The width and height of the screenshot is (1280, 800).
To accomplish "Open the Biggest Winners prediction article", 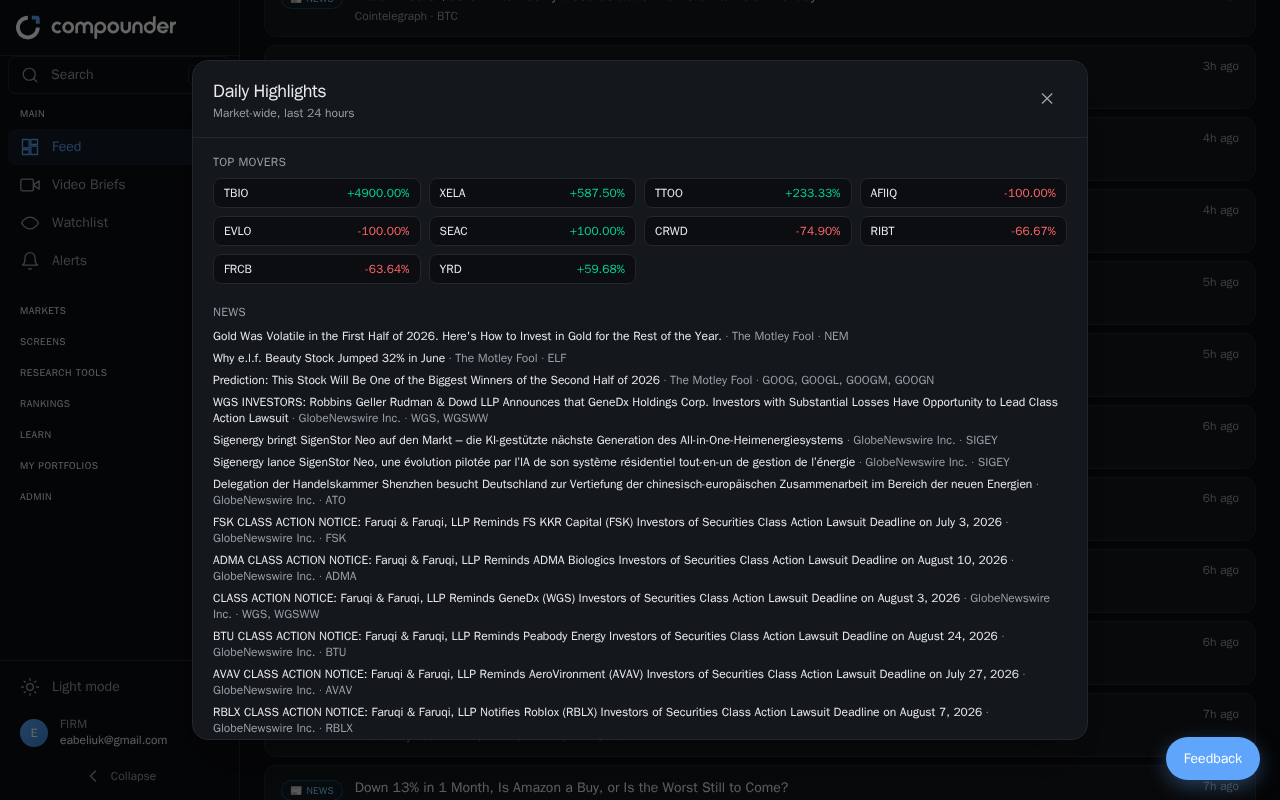I will point(436,380).
